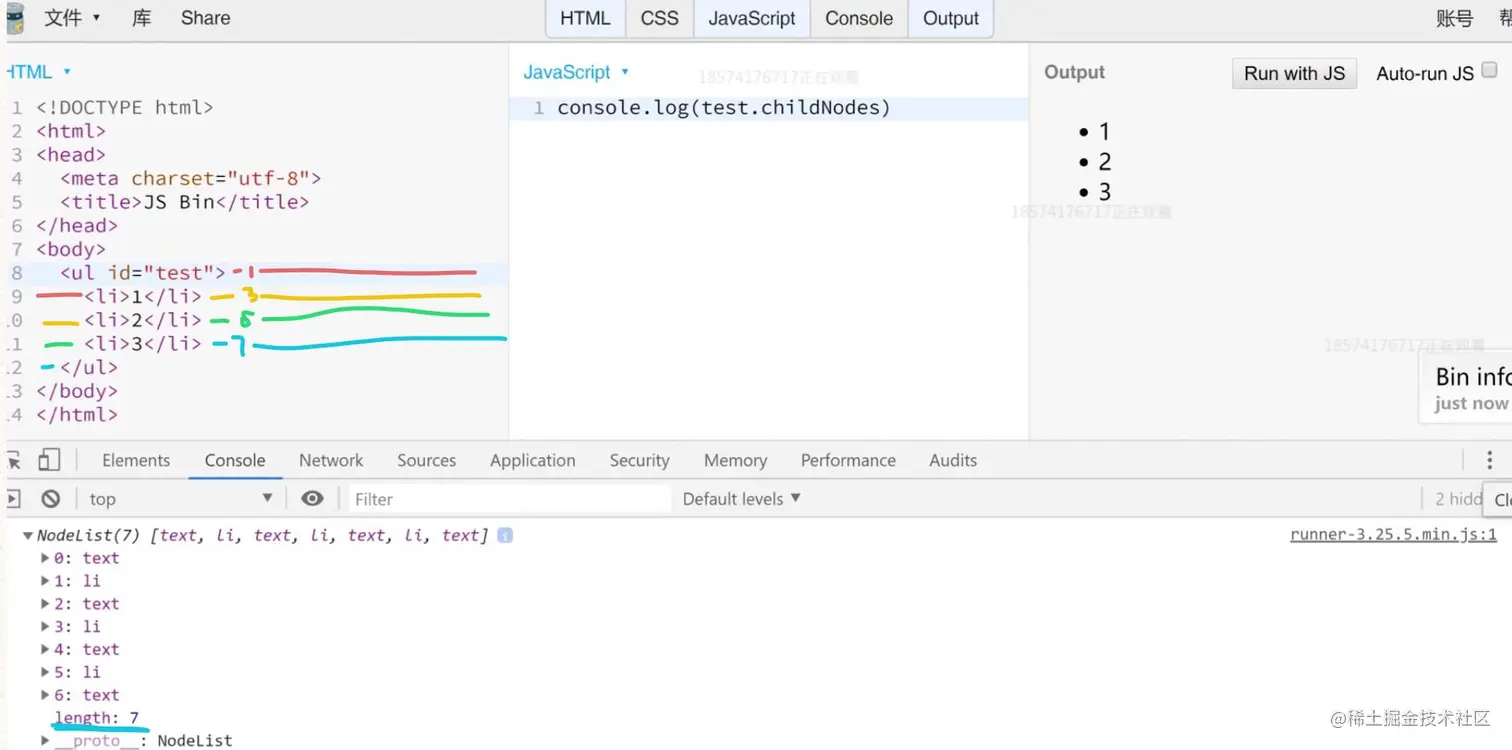1512x750 pixels.
Task: Click the length: 7 property
Action: [x=97, y=718]
